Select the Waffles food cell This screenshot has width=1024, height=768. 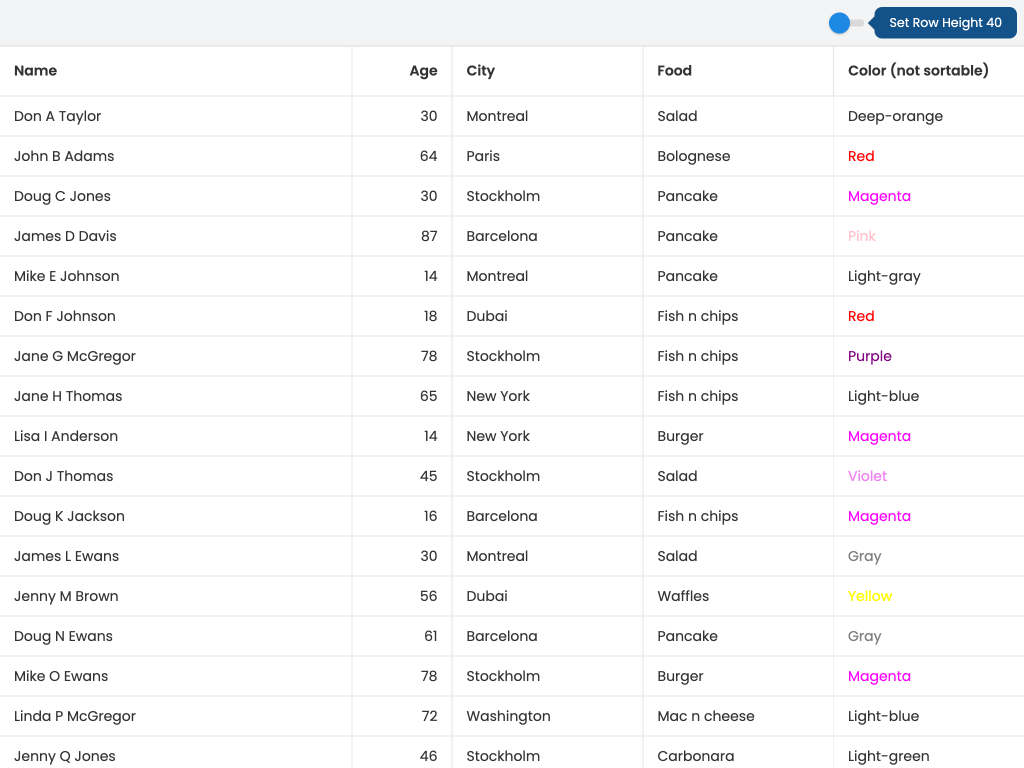pyautogui.click(x=683, y=596)
